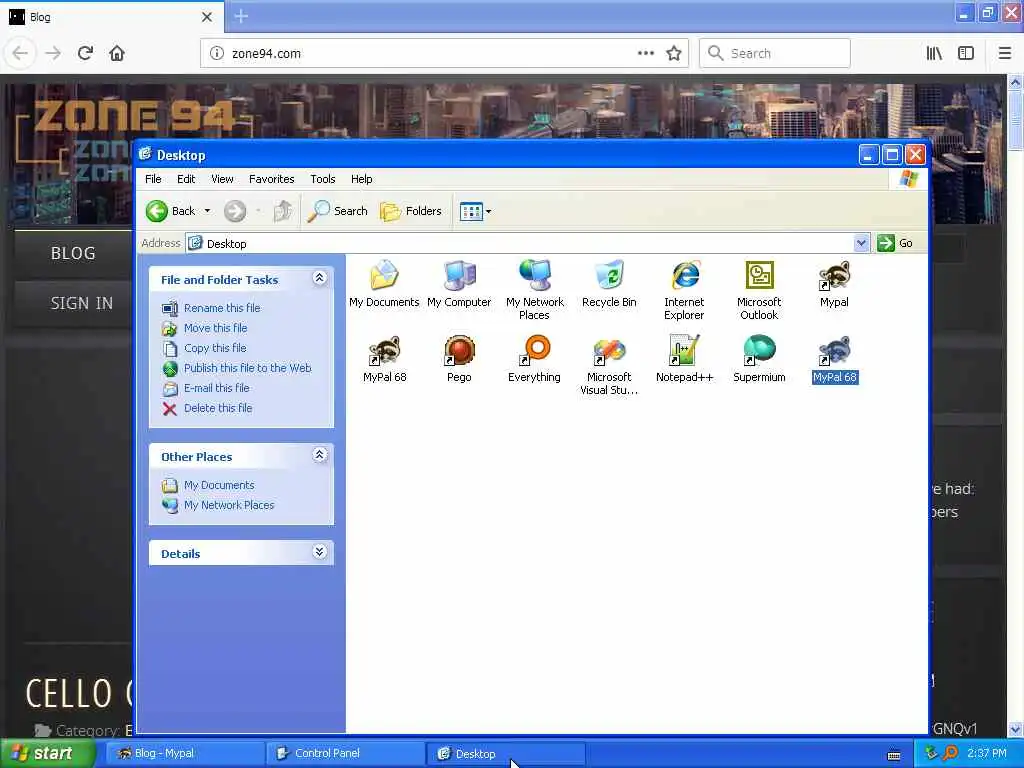Bookmark this page with star icon
This screenshot has width=1024, height=768.
pyautogui.click(x=674, y=54)
